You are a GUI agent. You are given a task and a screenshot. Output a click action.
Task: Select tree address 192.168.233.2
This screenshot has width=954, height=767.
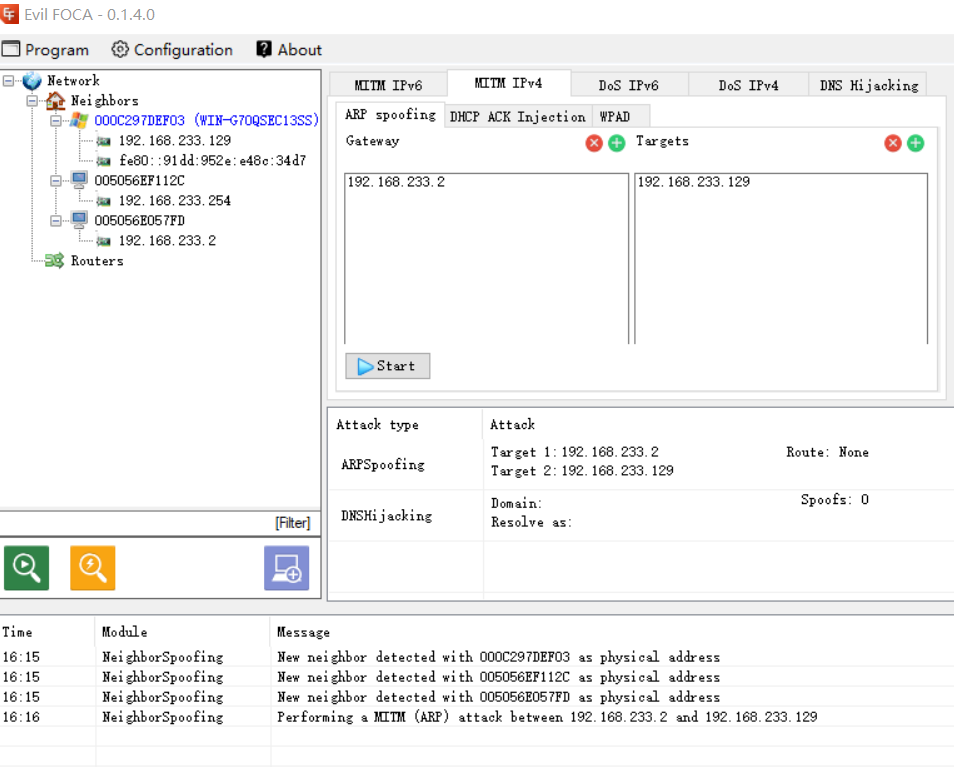coord(167,240)
